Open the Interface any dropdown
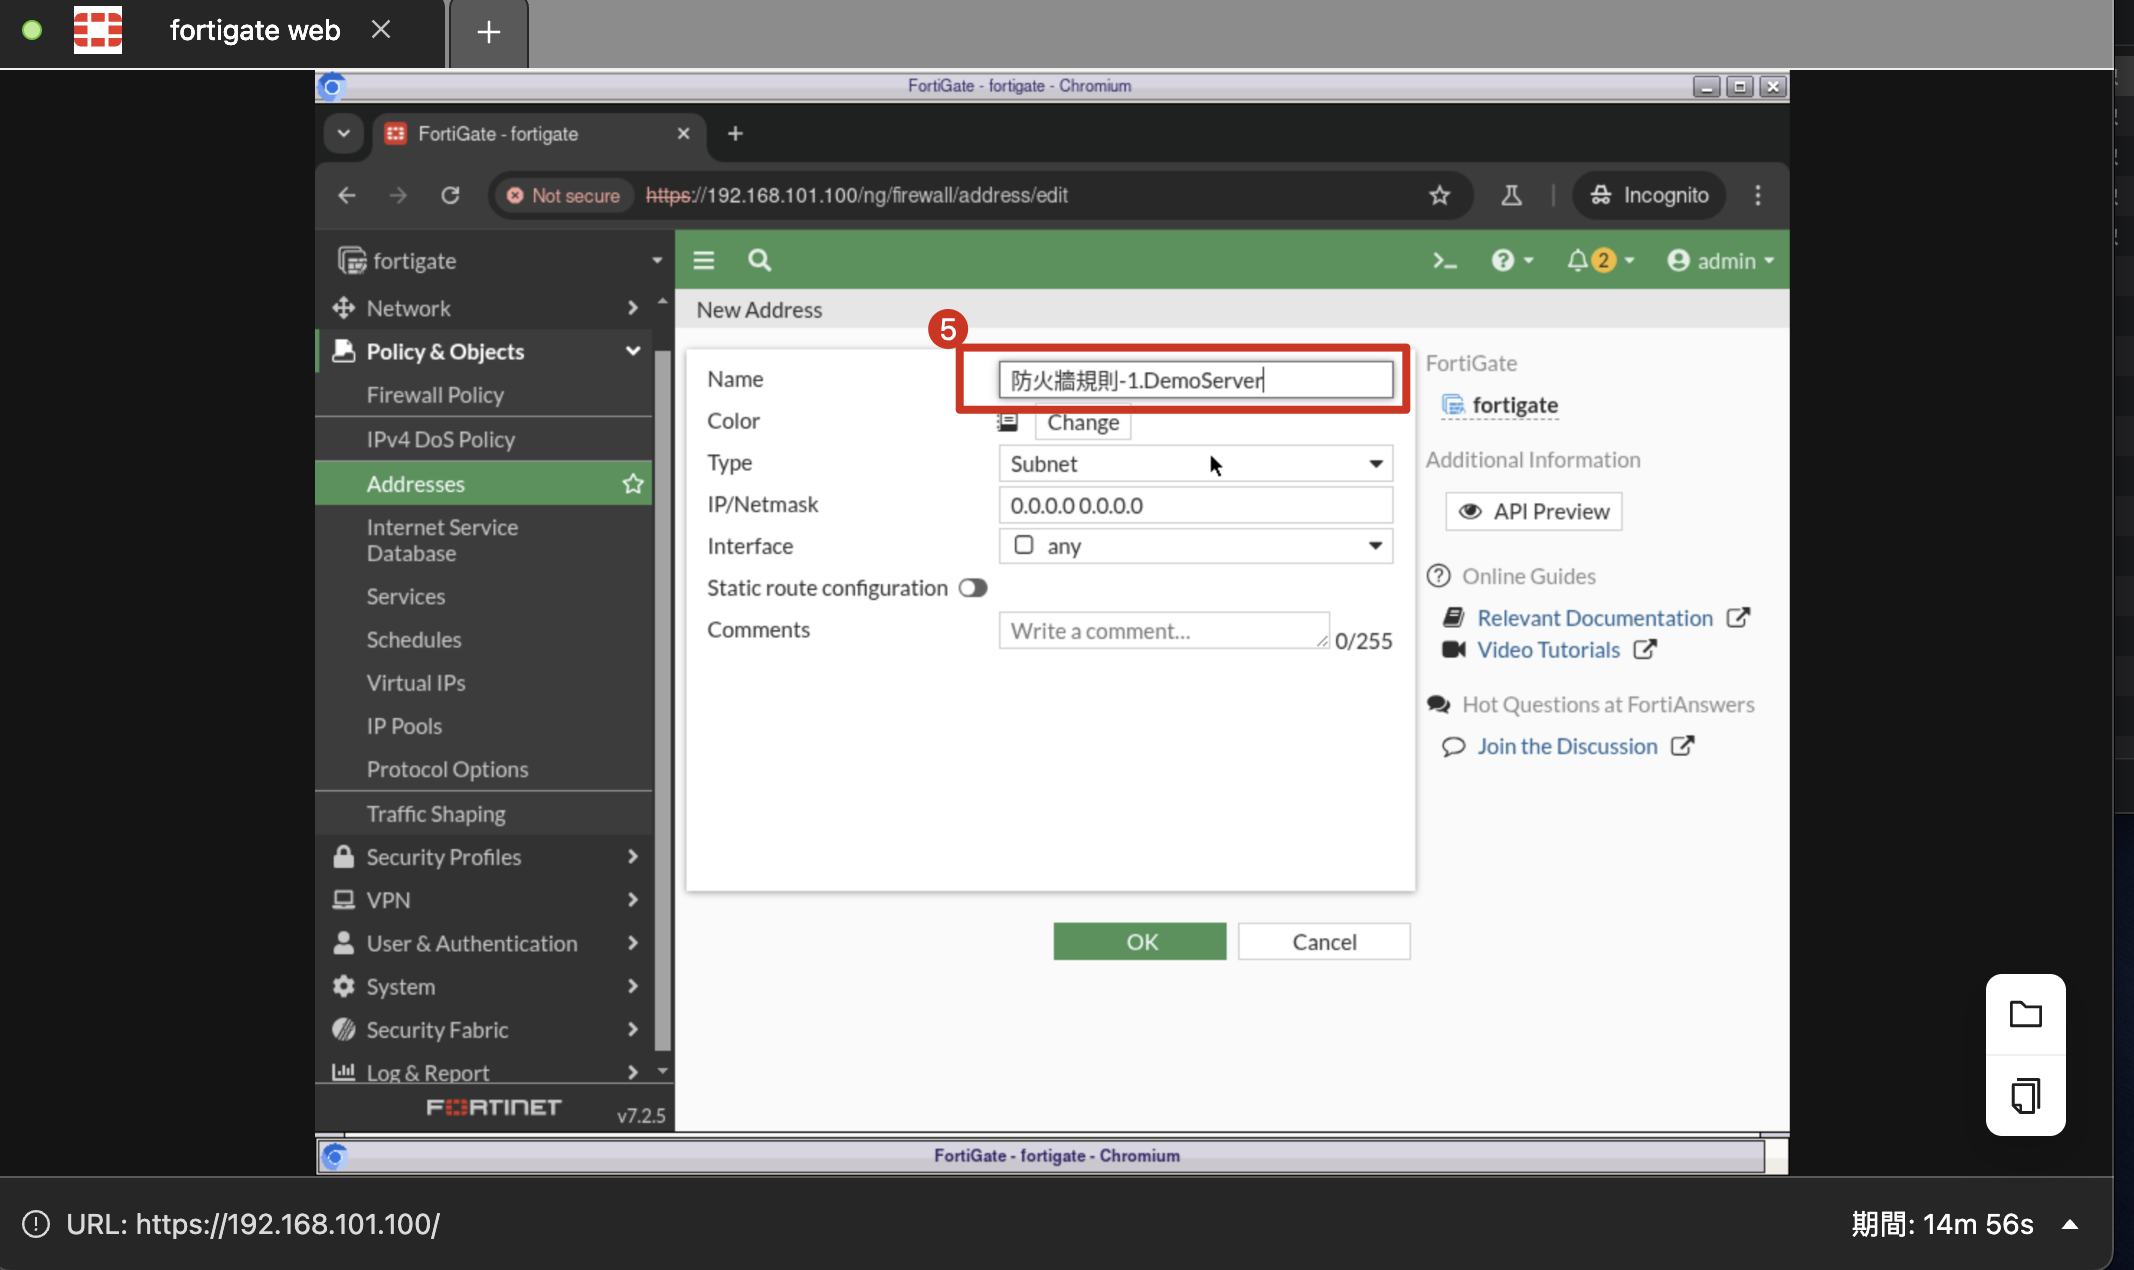2134x1270 pixels. tap(1195, 546)
